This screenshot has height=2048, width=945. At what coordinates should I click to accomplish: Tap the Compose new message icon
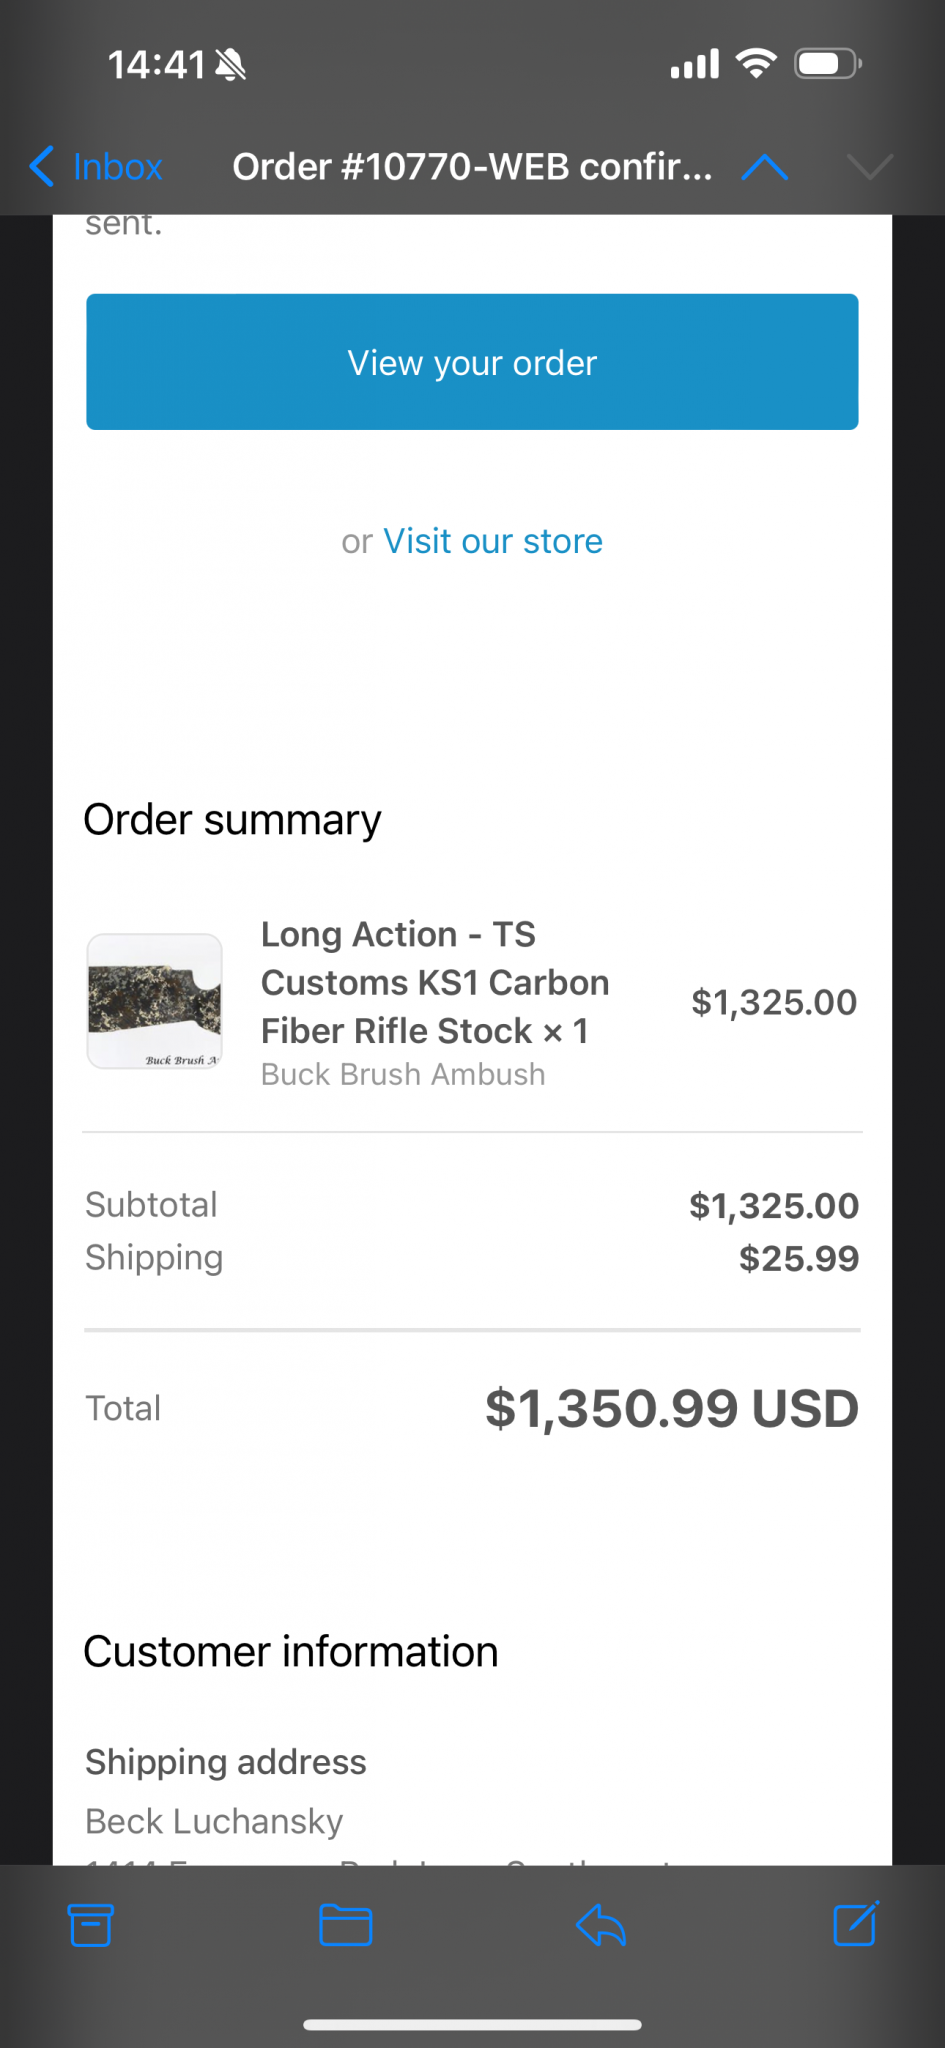pos(856,1924)
